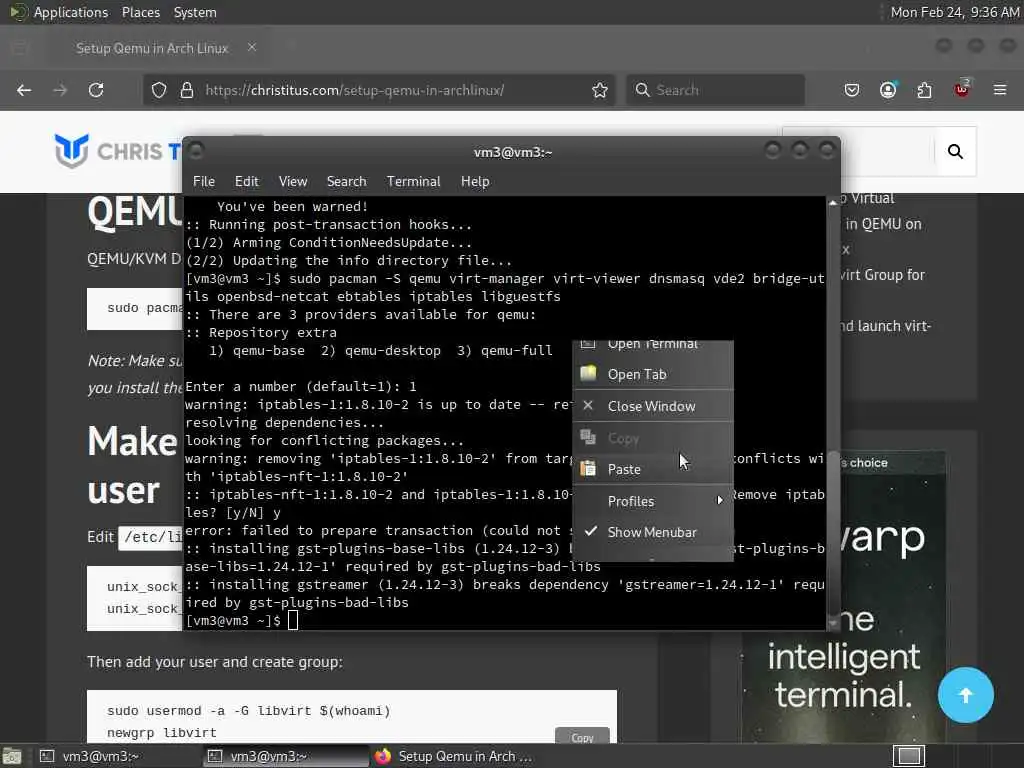Reload the christitus.com page

click(96, 90)
